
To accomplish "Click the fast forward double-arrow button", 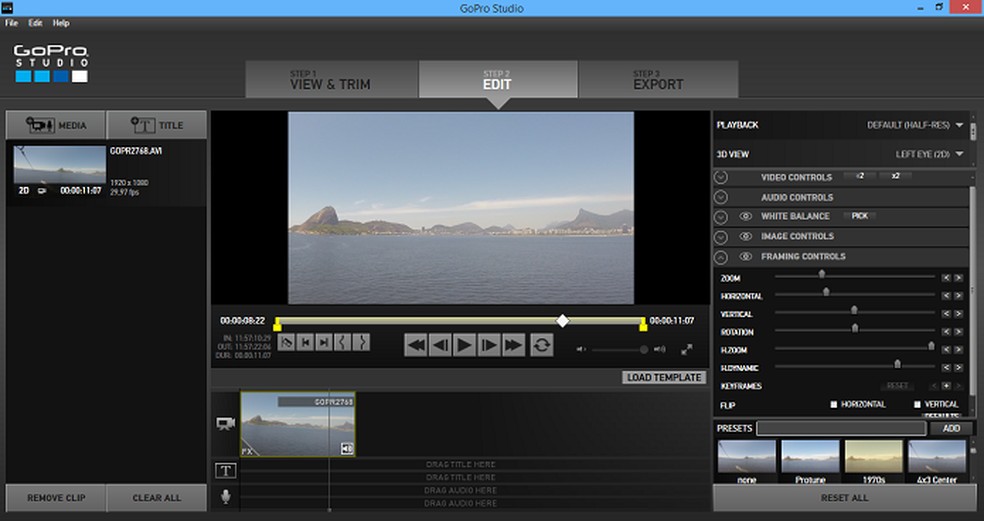I will [x=513, y=345].
